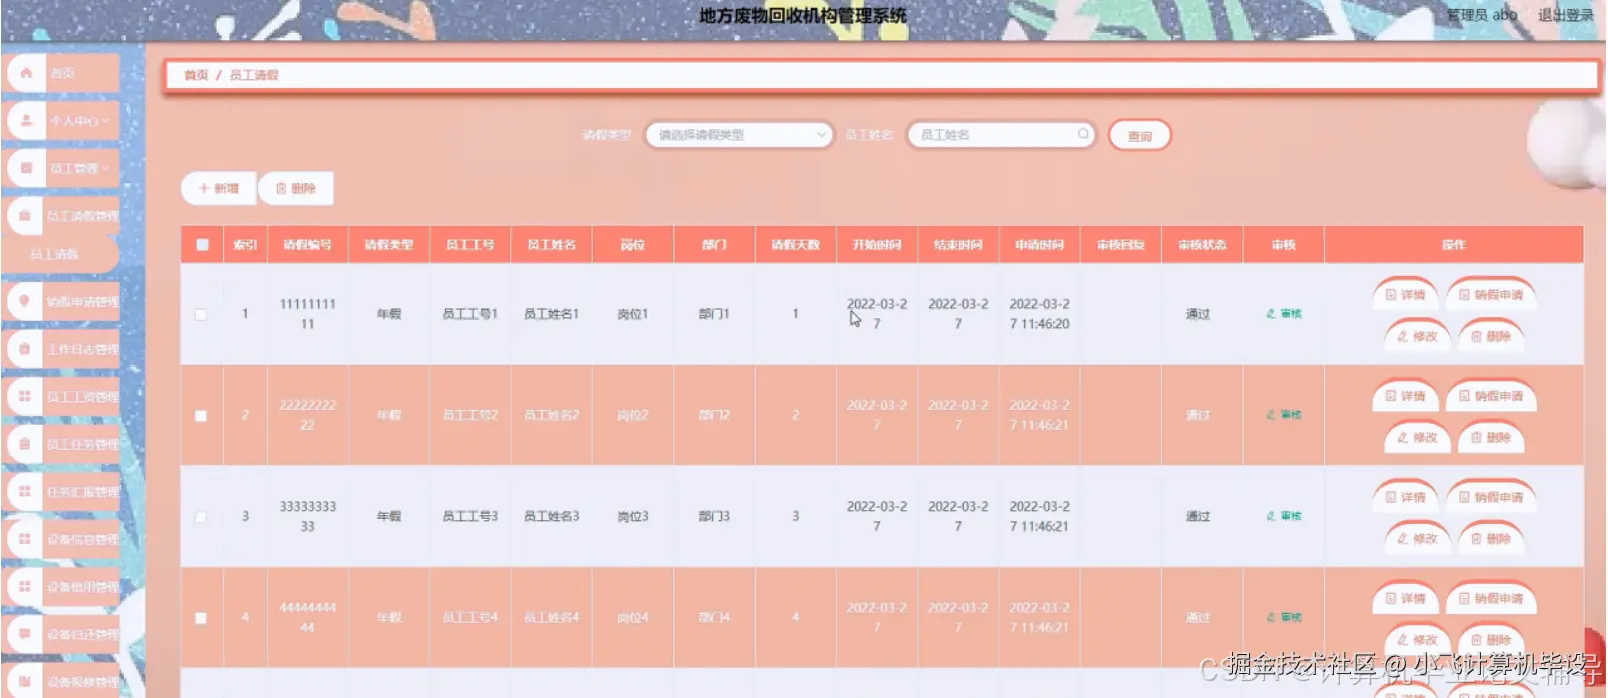Click the system title 地方废物回收机构管理系统
Viewport: 1608px width, 698px height.
803,16
